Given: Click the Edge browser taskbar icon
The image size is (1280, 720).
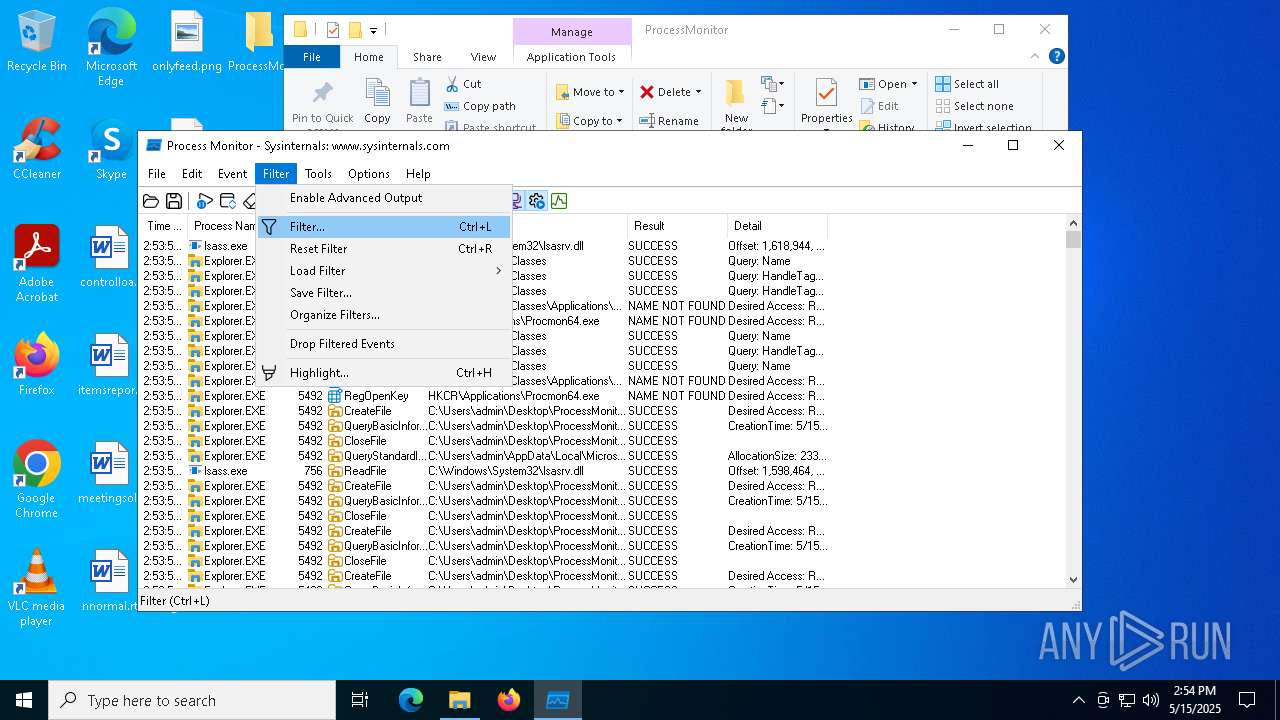Looking at the screenshot, I should pos(411,700).
